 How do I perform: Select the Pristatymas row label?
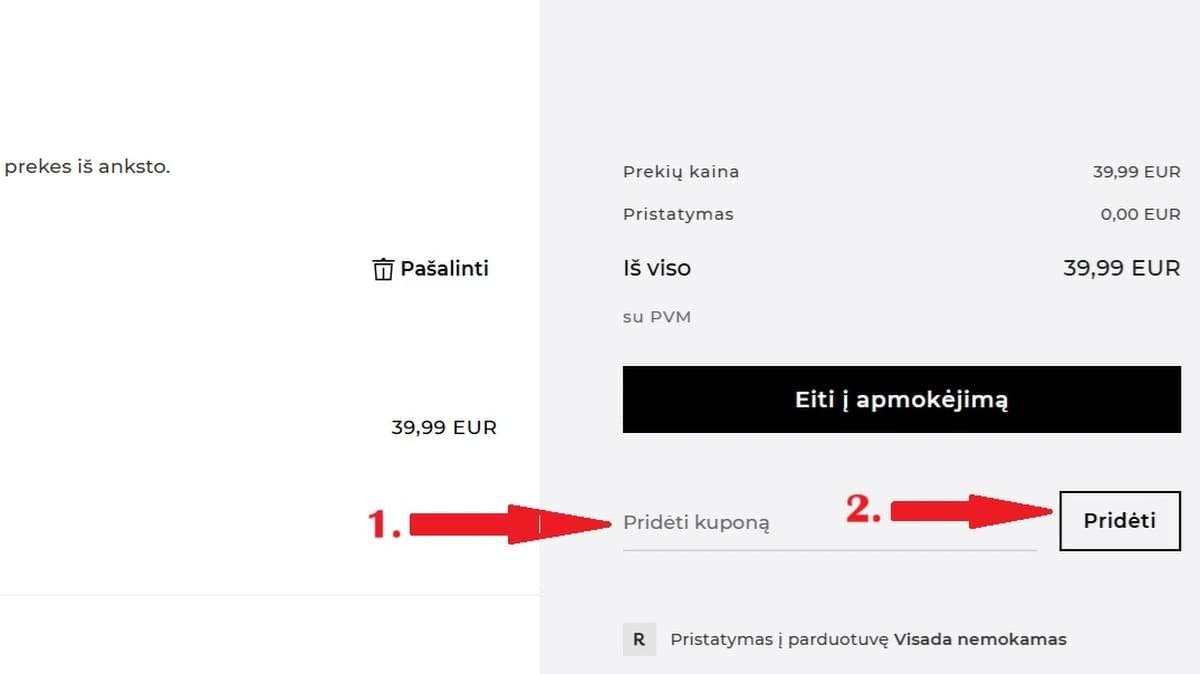(678, 214)
